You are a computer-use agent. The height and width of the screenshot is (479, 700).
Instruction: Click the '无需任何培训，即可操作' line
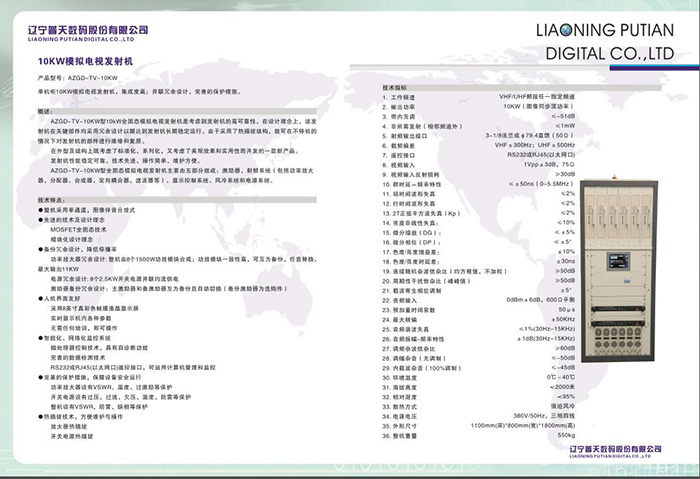[84, 328]
